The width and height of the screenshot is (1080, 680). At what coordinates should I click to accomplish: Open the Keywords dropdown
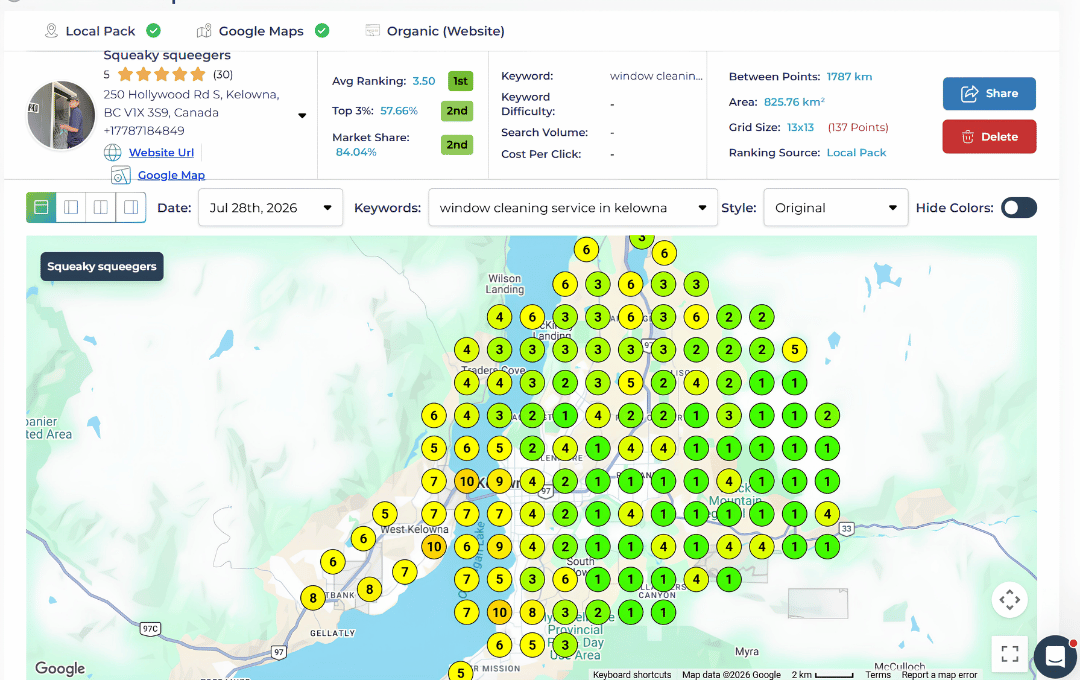tap(573, 207)
